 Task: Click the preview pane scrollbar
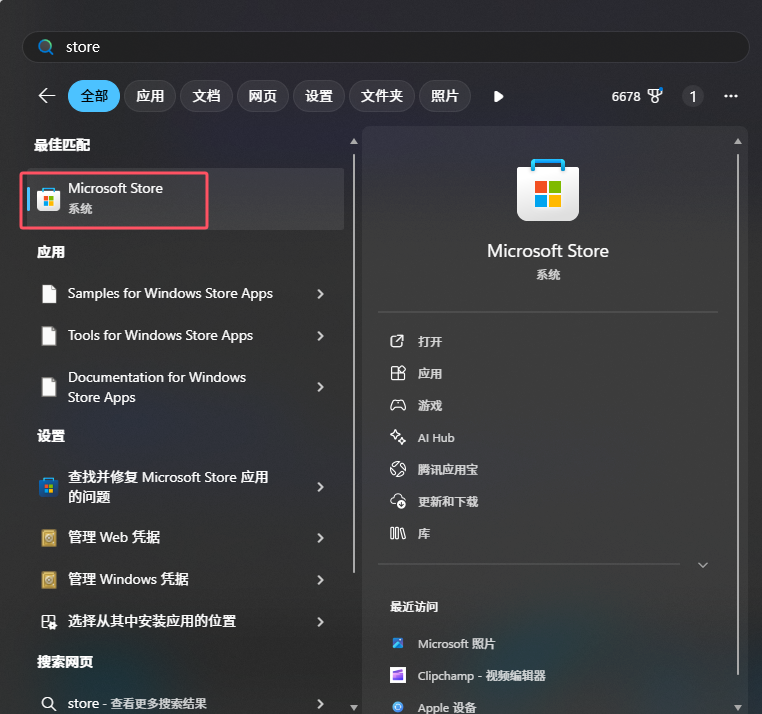[x=738, y=414]
